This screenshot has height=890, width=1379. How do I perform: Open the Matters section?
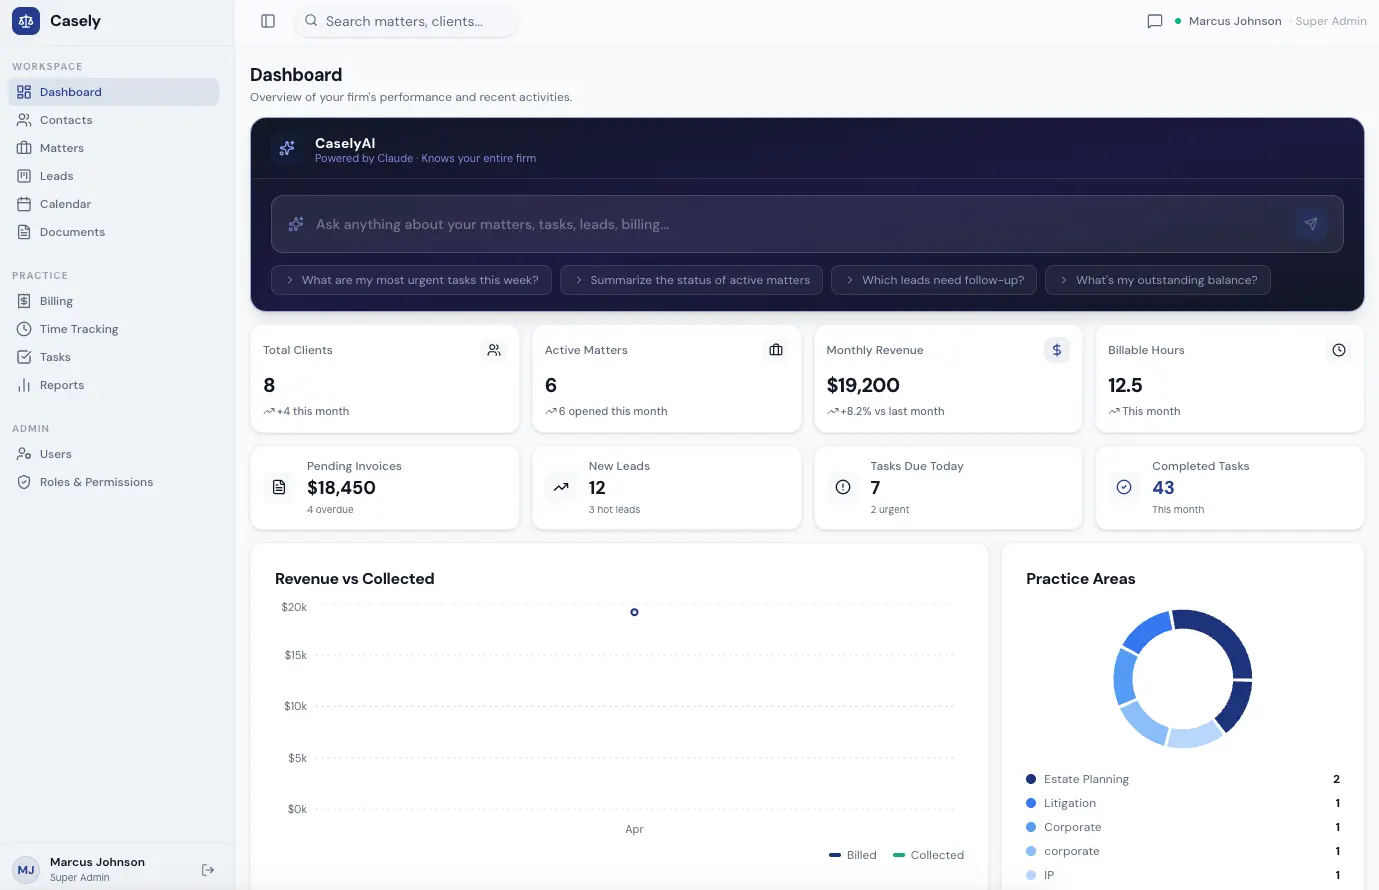(x=114, y=148)
